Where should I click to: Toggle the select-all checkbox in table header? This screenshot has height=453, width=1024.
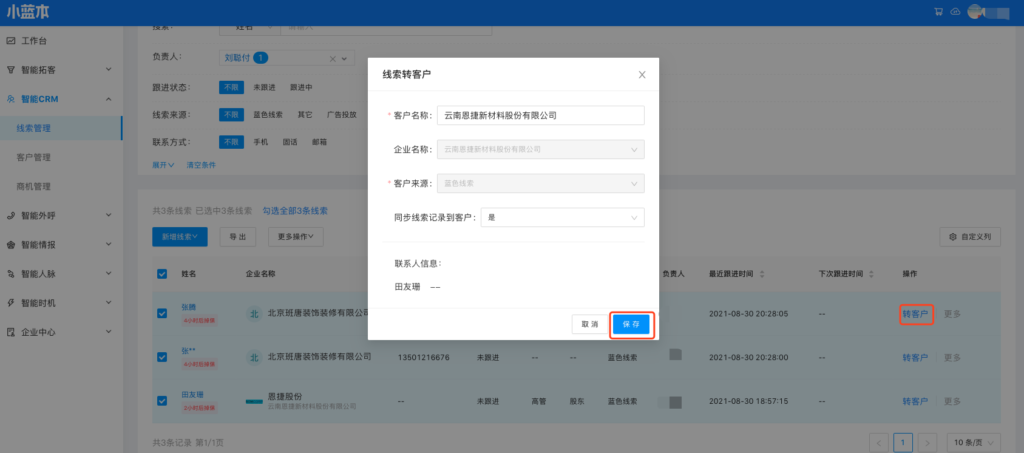tap(162, 273)
